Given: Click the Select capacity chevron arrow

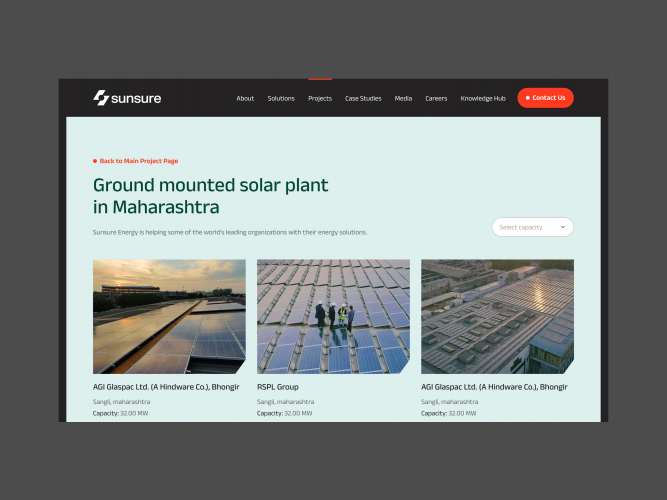Looking at the screenshot, I should pos(562,227).
